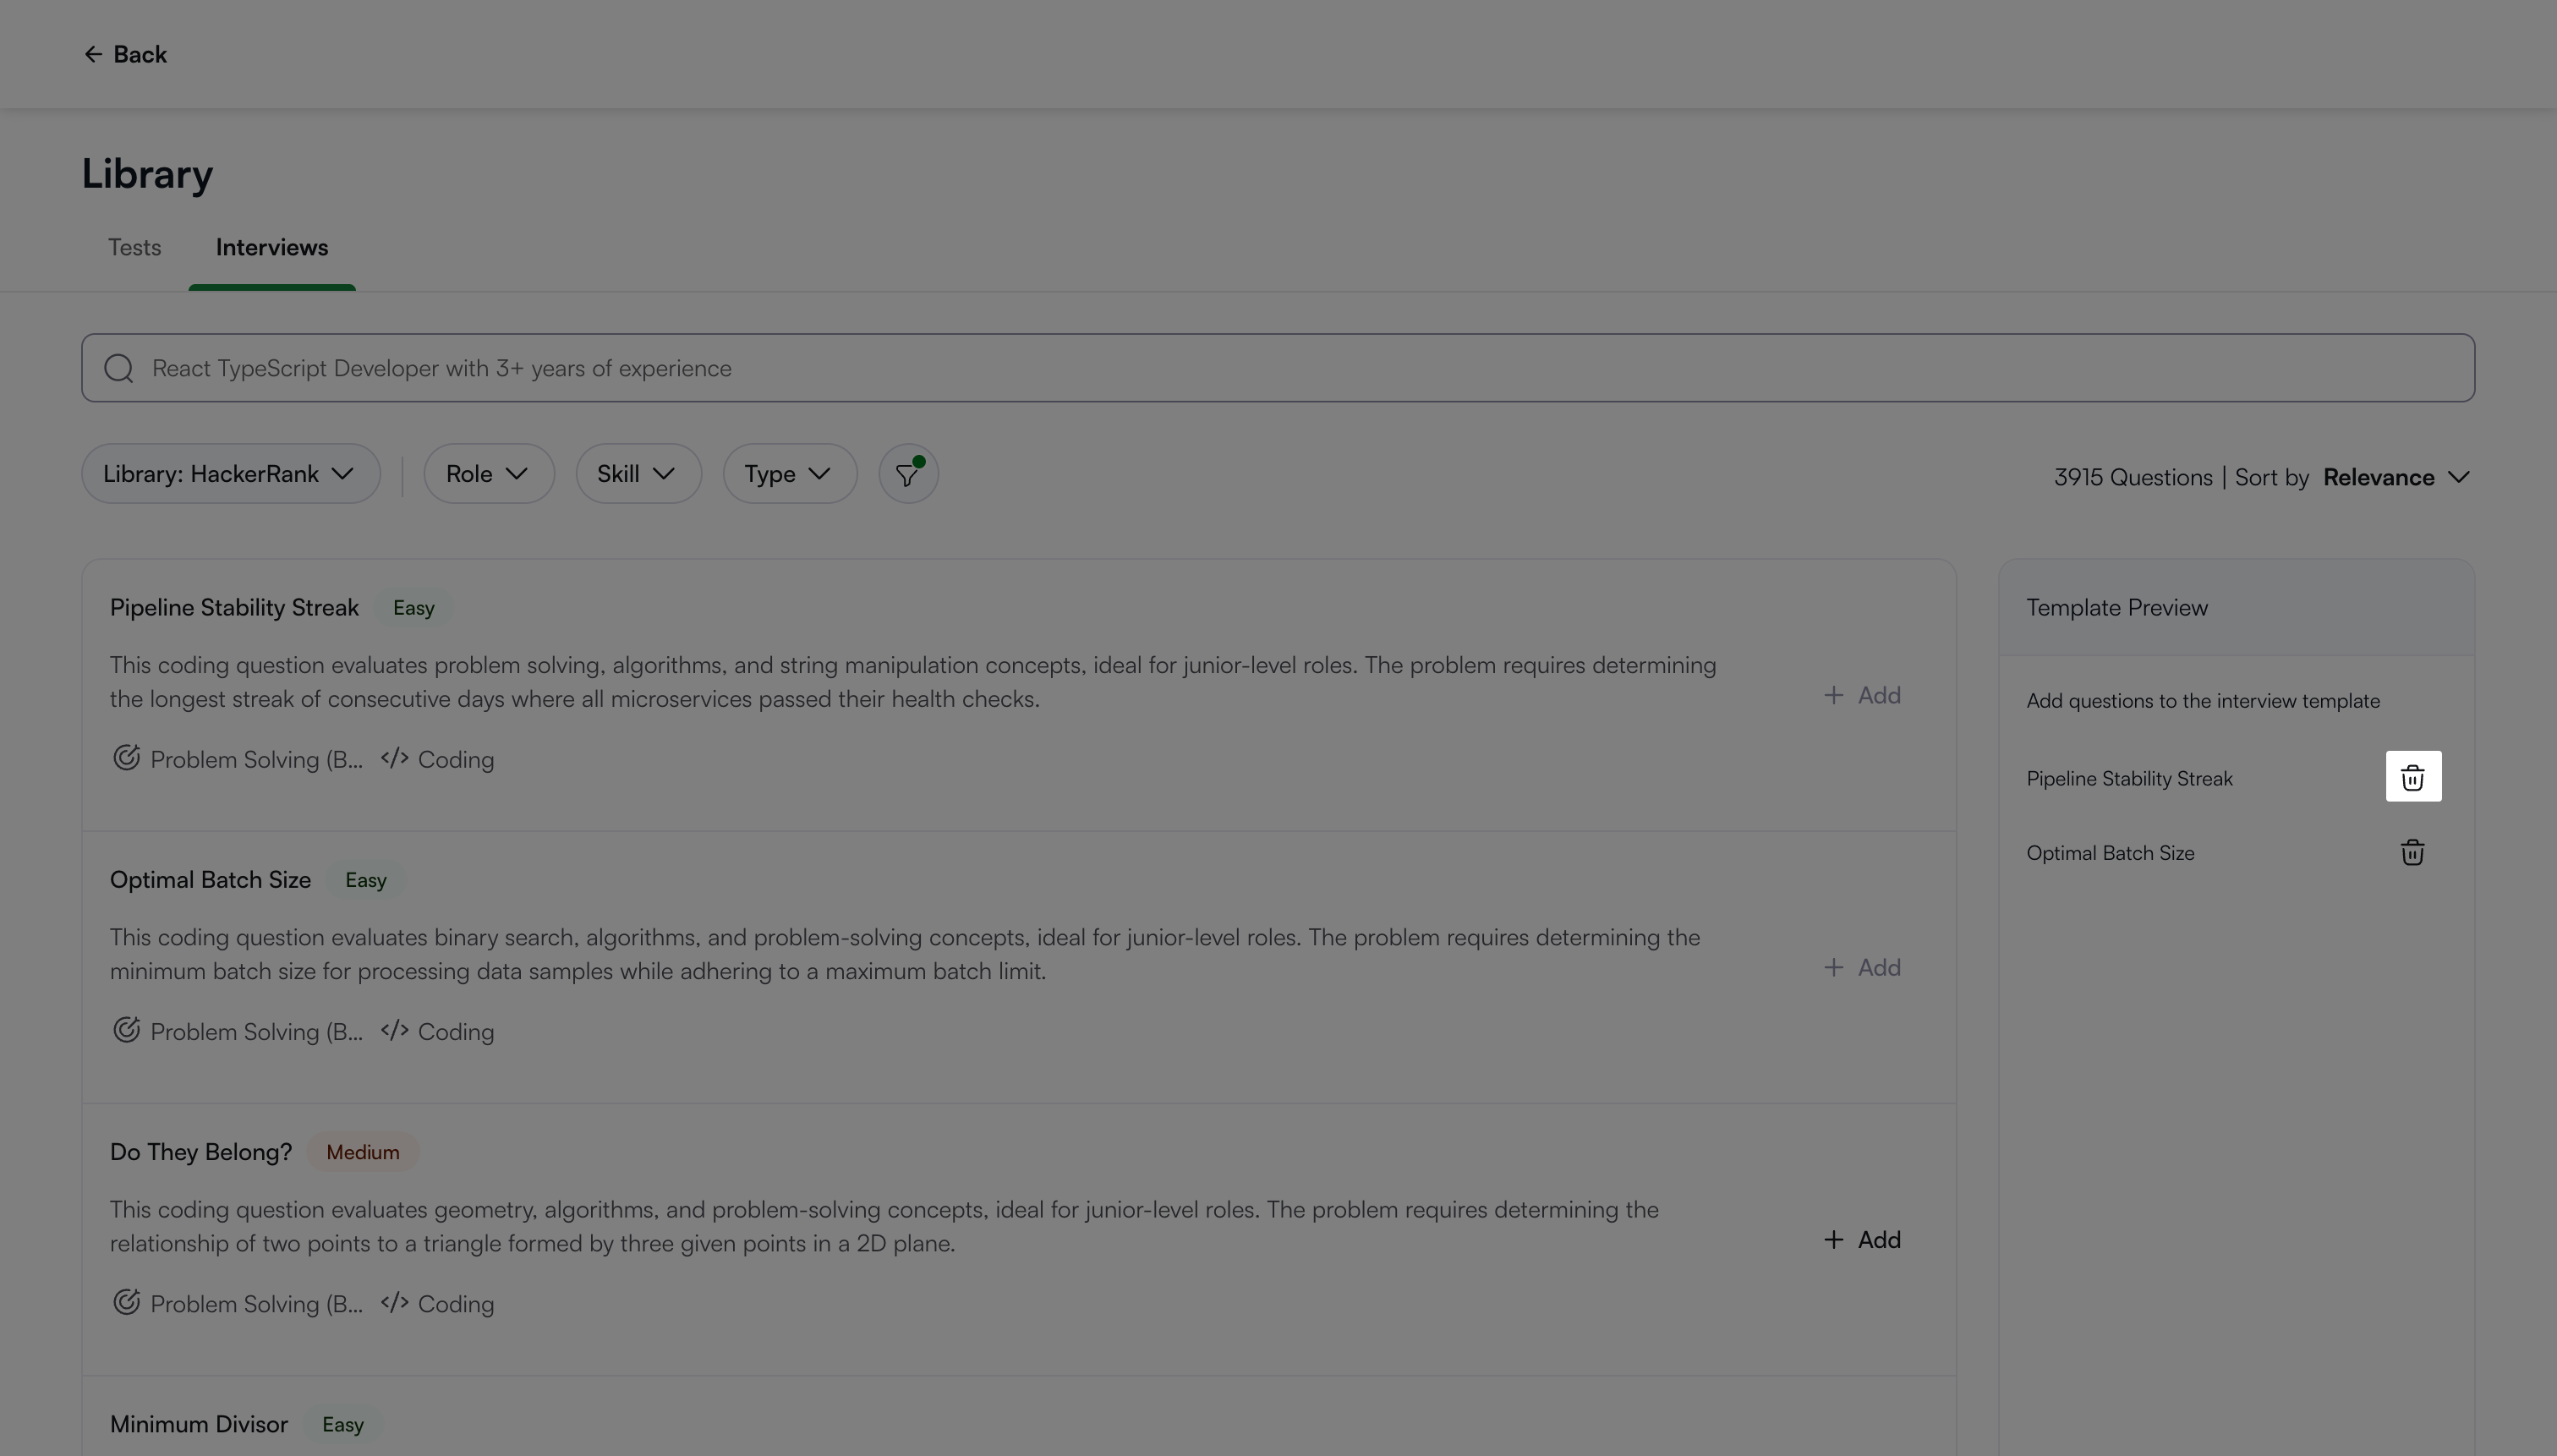Click the Do They Belong? description text
The image size is (2557, 1456).
(x=884, y=1226)
